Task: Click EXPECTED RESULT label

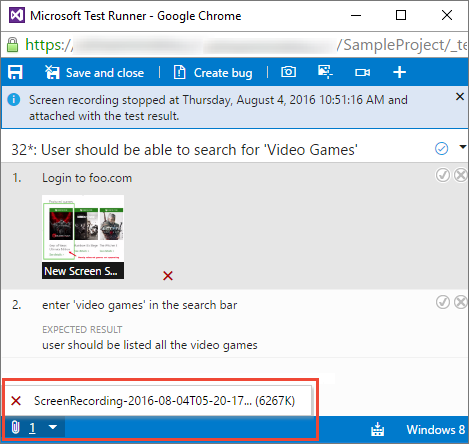Action: tap(82, 330)
